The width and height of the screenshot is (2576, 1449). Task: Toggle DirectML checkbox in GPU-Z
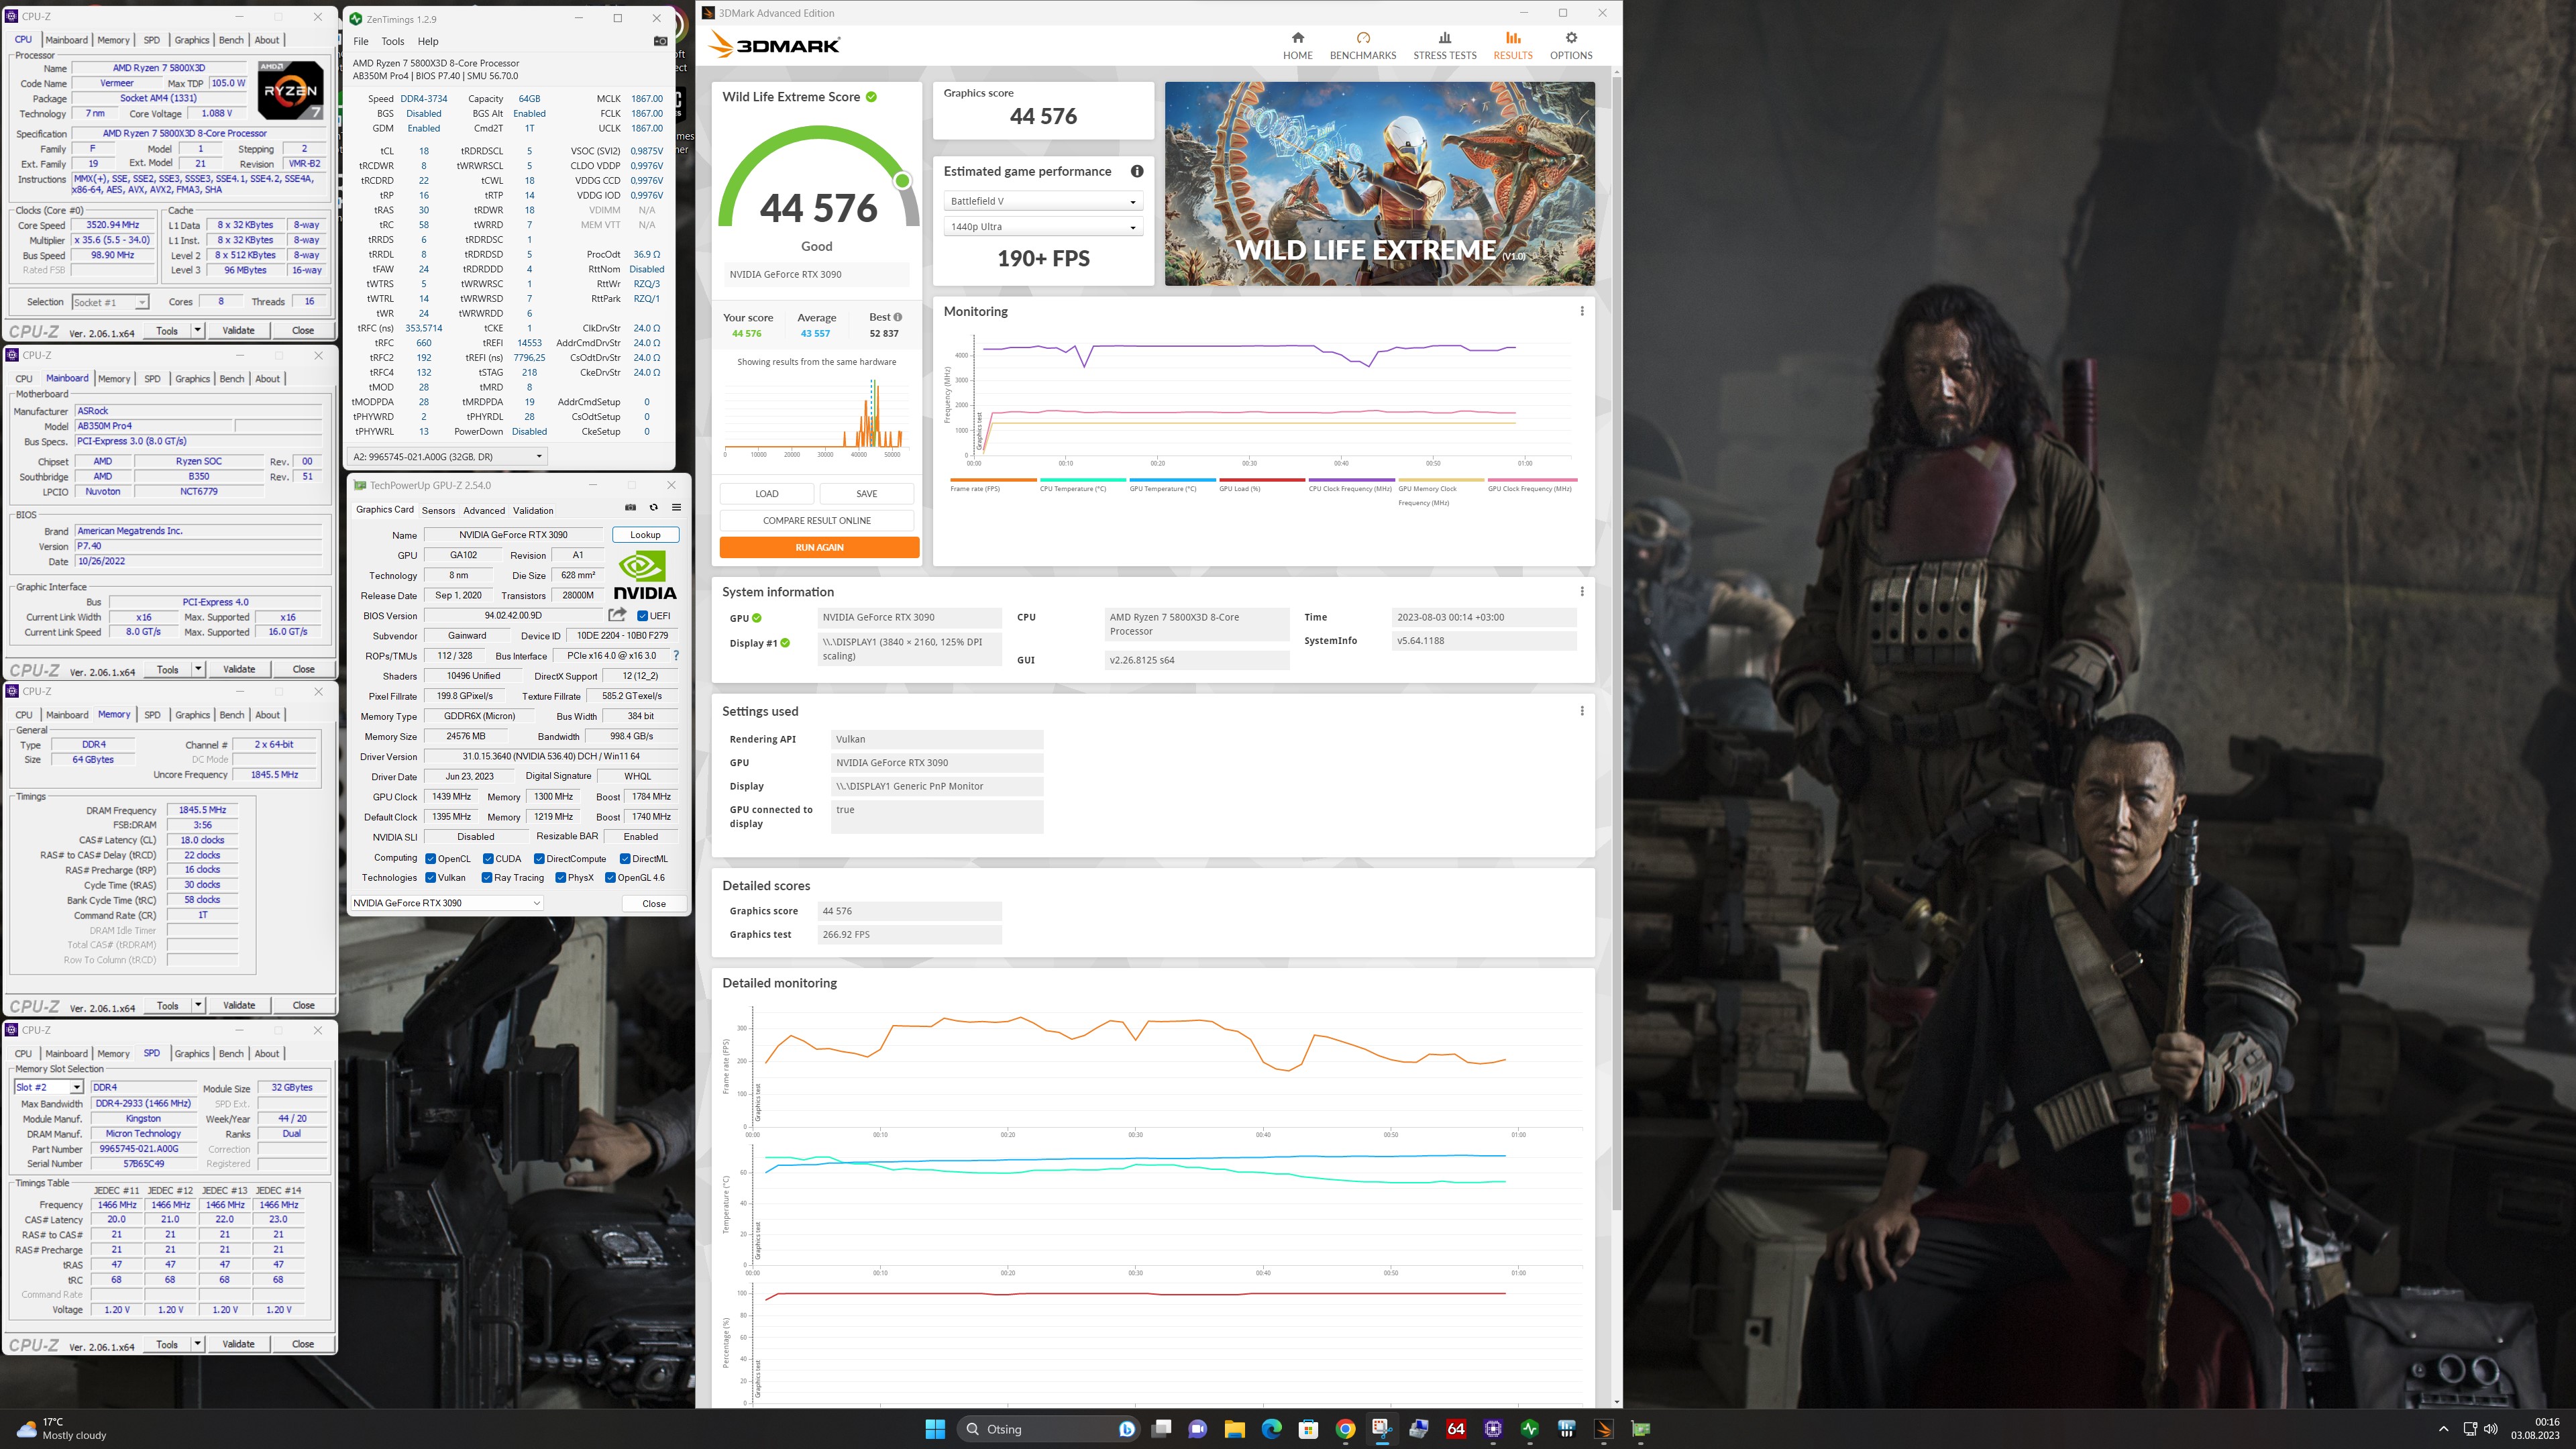tap(625, 859)
